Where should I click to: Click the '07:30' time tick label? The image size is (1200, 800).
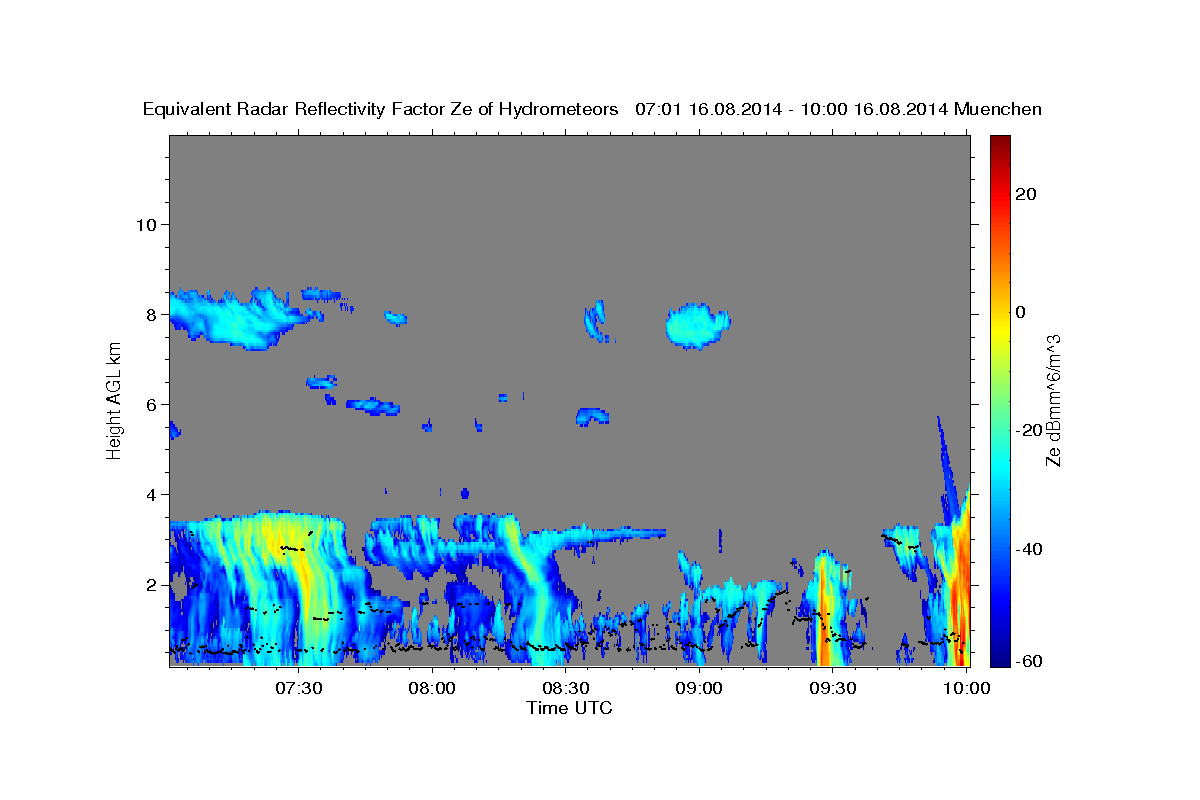coord(299,689)
